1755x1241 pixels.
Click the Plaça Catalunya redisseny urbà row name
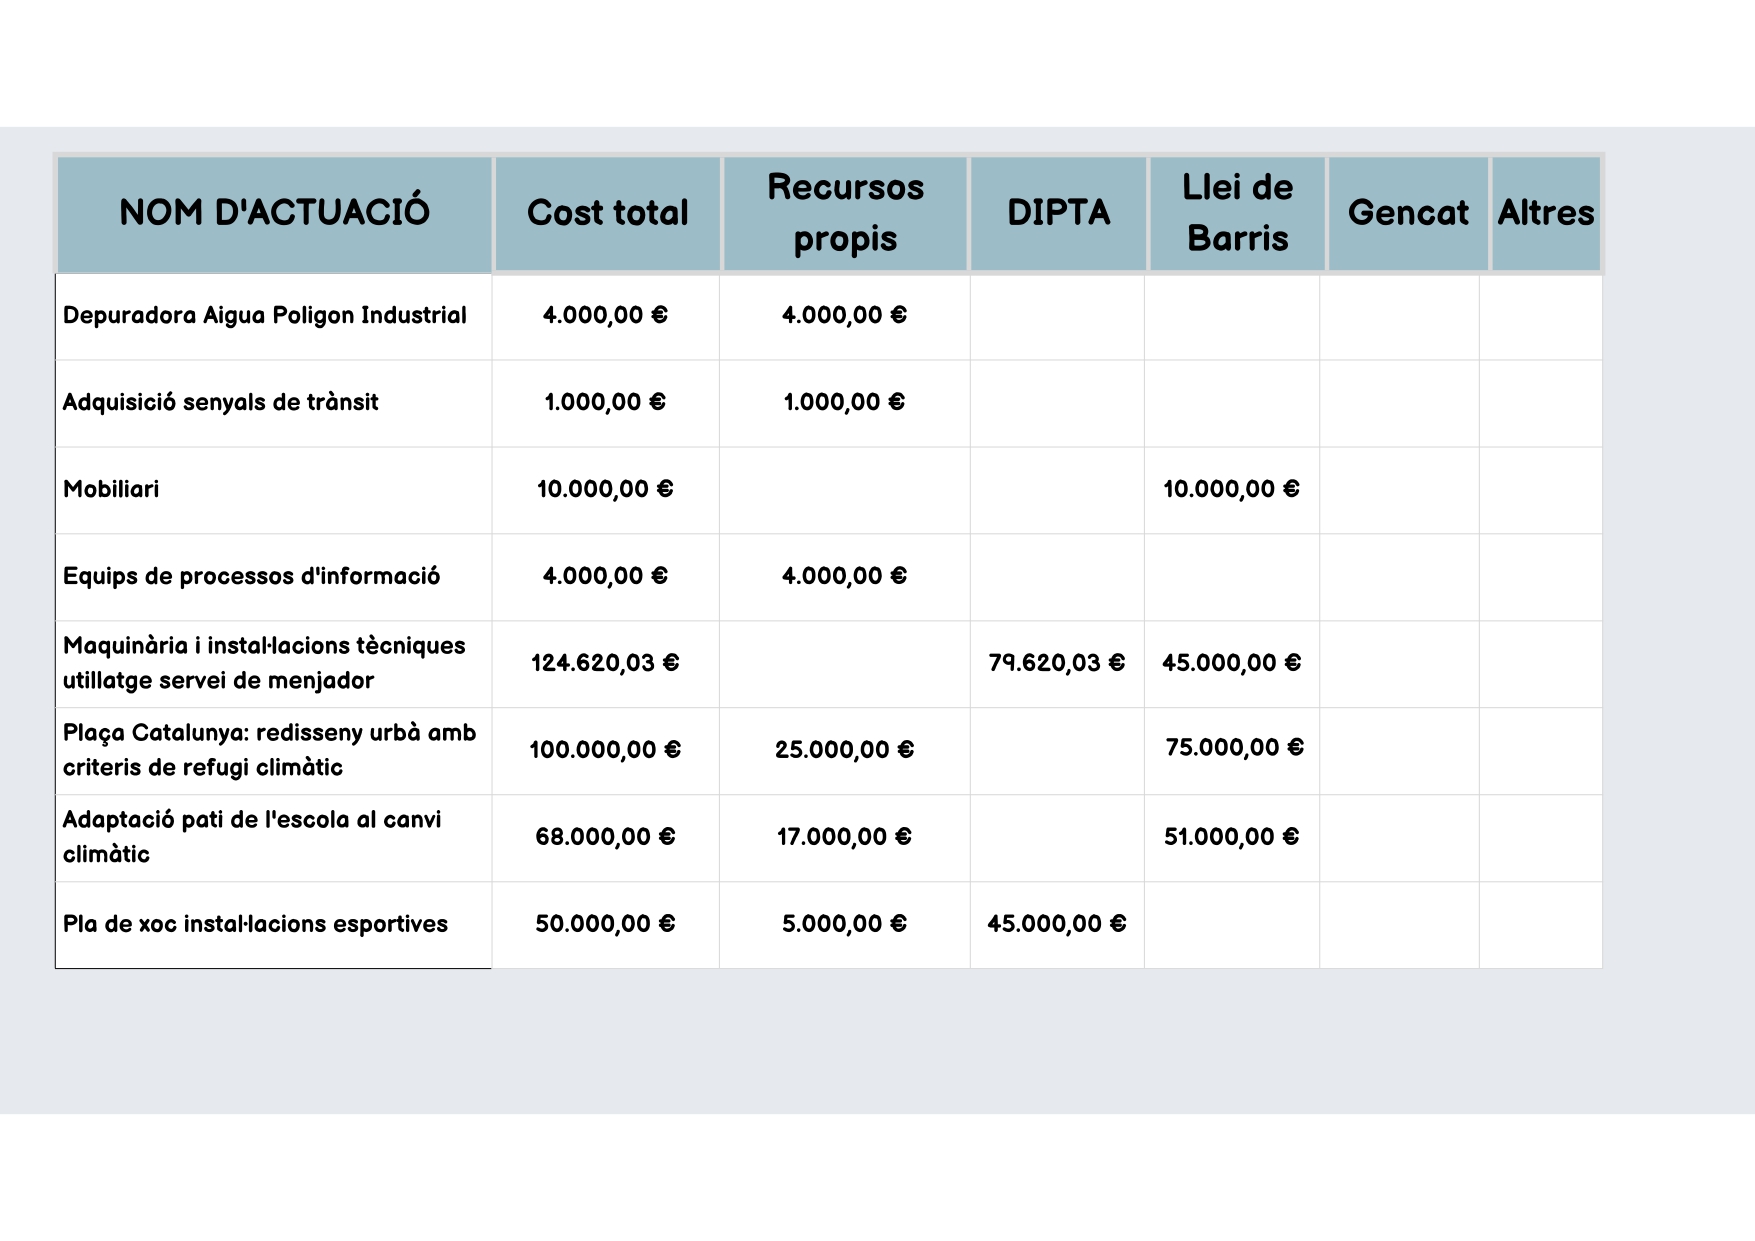click(x=269, y=750)
